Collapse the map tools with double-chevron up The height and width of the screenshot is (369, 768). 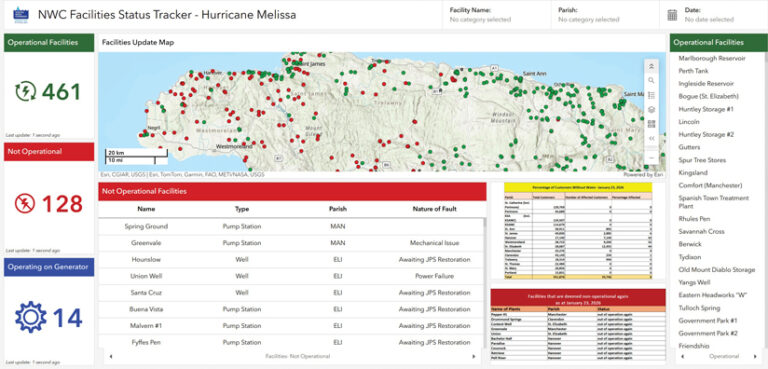(x=651, y=66)
